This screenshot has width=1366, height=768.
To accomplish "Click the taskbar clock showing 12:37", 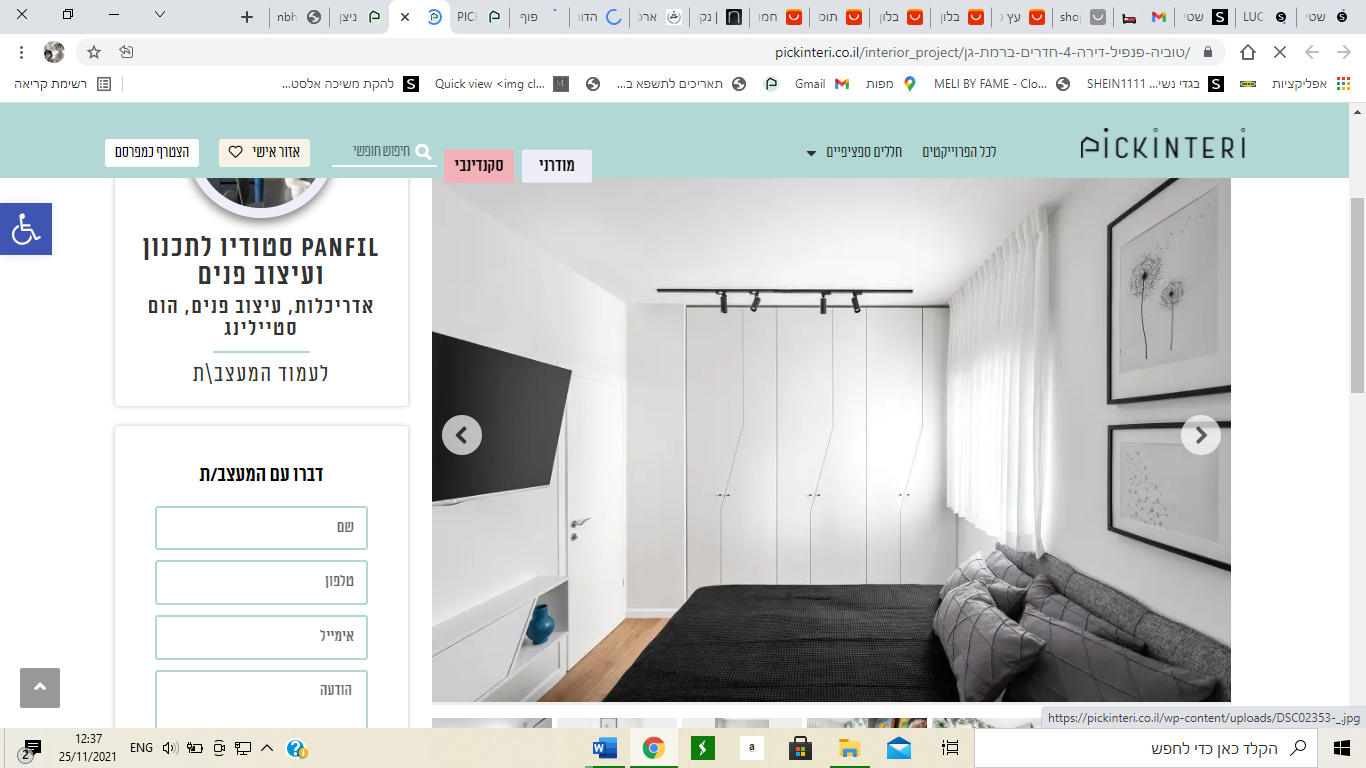I will pos(87,748).
